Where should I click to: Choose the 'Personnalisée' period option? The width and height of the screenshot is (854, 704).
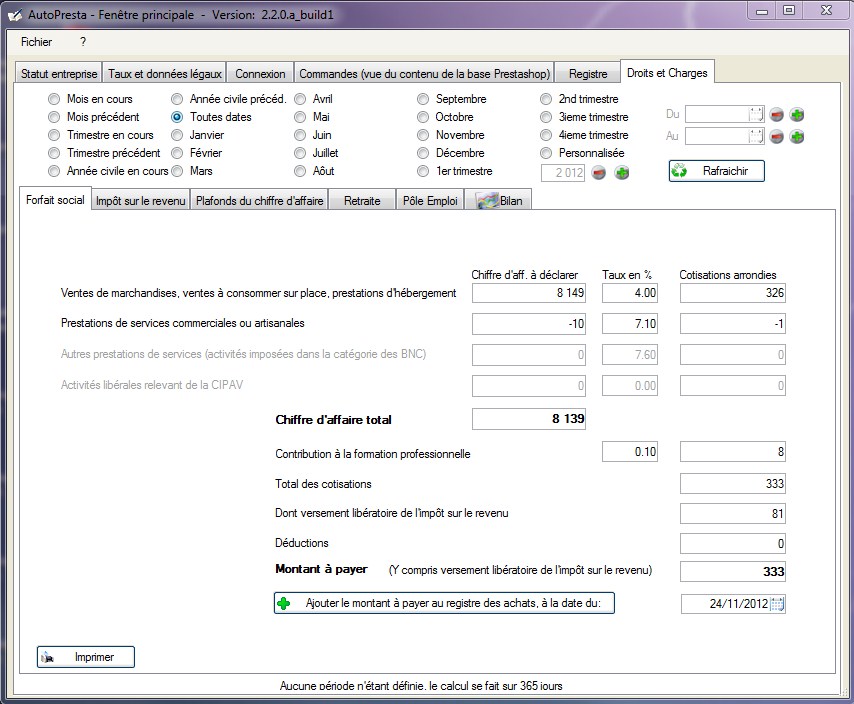click(548, 154)
